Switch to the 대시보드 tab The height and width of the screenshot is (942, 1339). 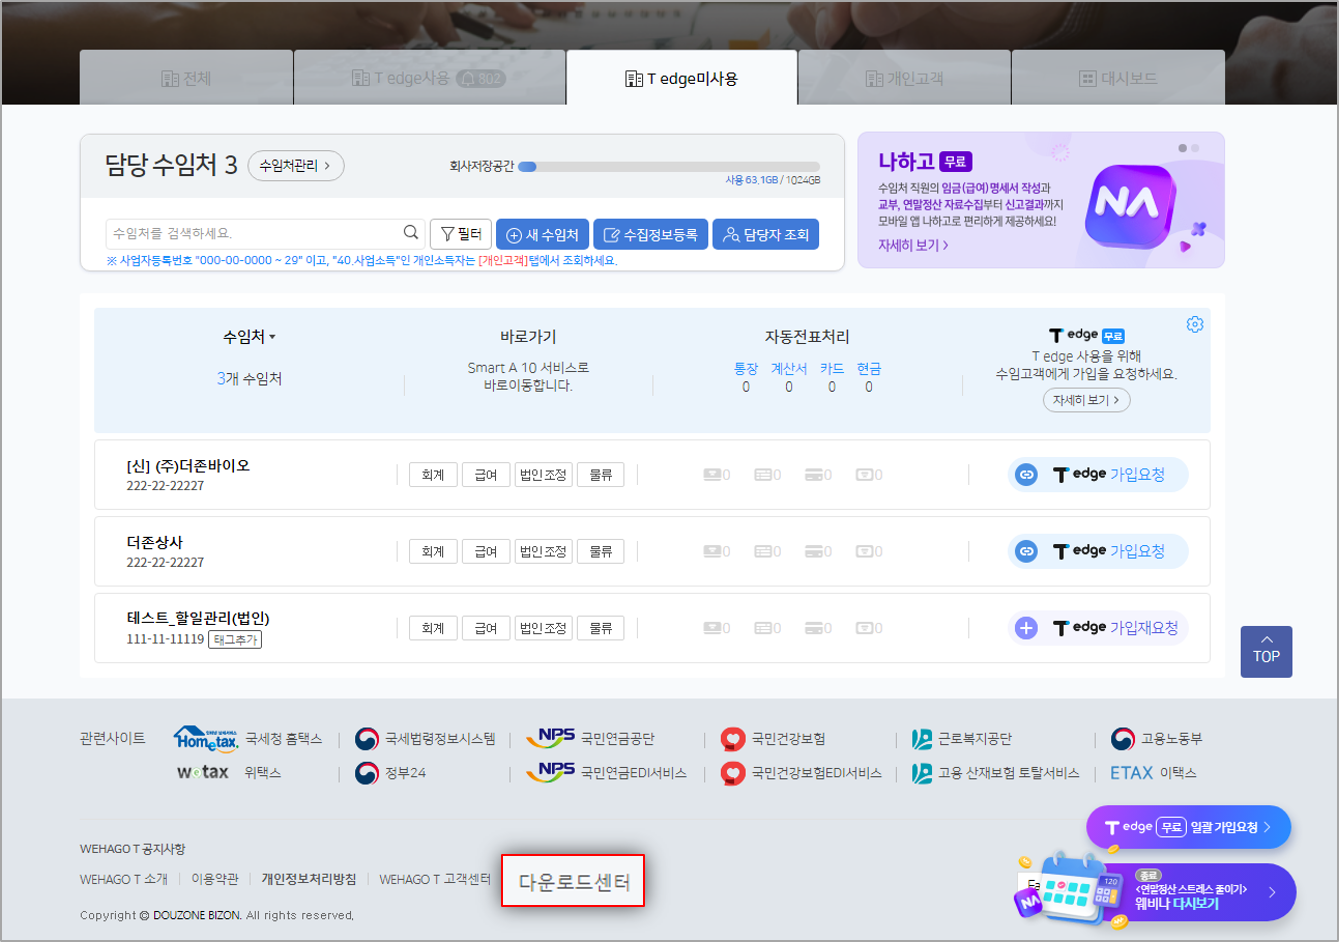click(1118, 78)
